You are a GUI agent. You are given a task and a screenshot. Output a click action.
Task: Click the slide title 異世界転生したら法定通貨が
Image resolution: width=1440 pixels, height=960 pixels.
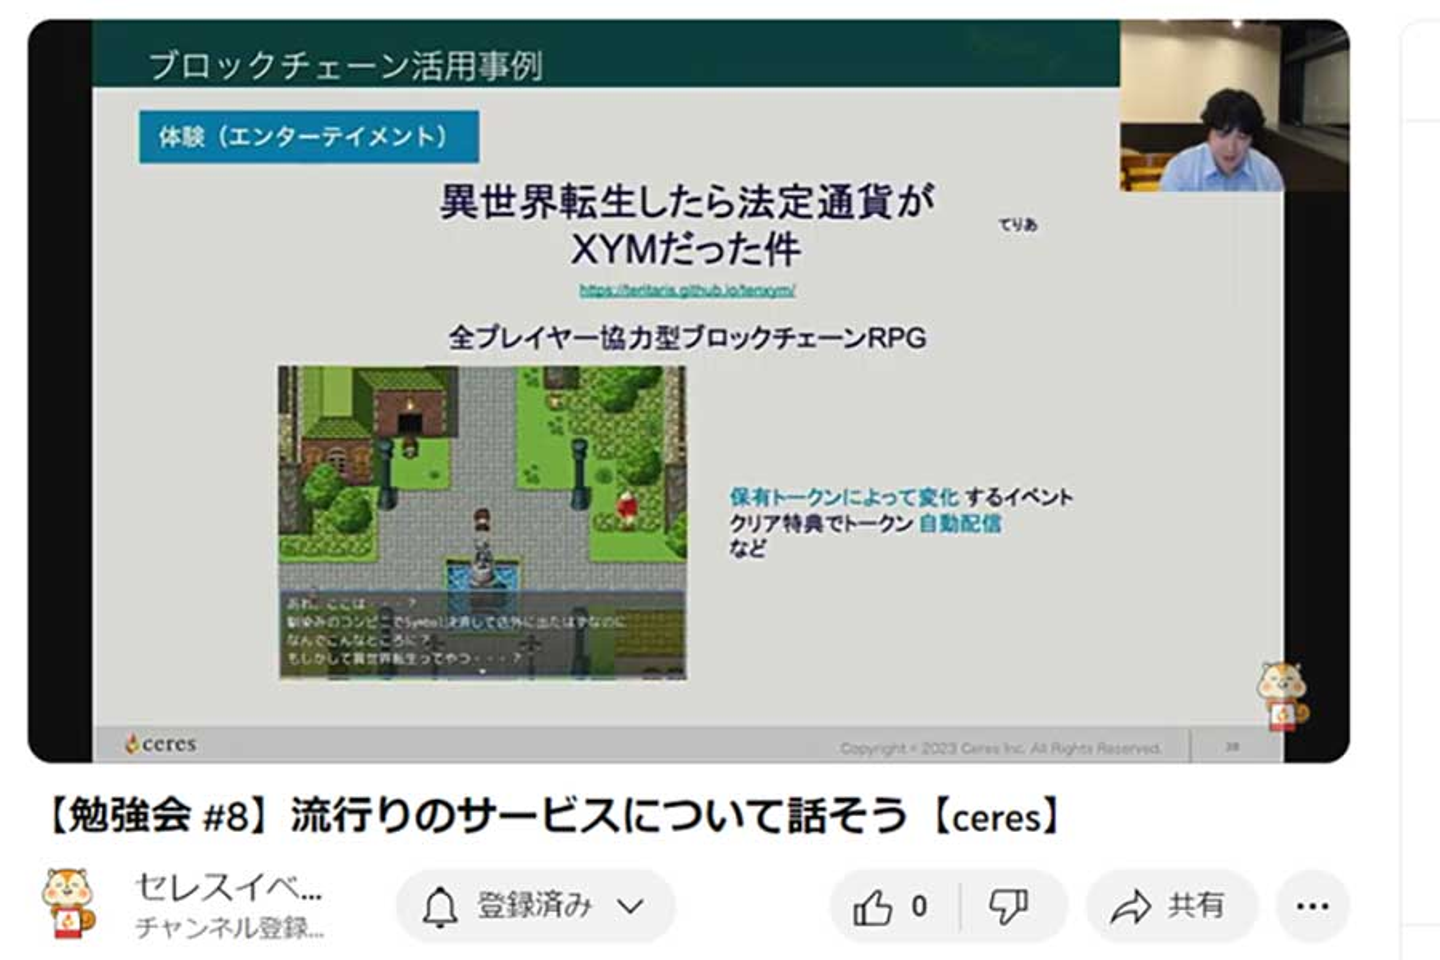click(x=688, y=202)
